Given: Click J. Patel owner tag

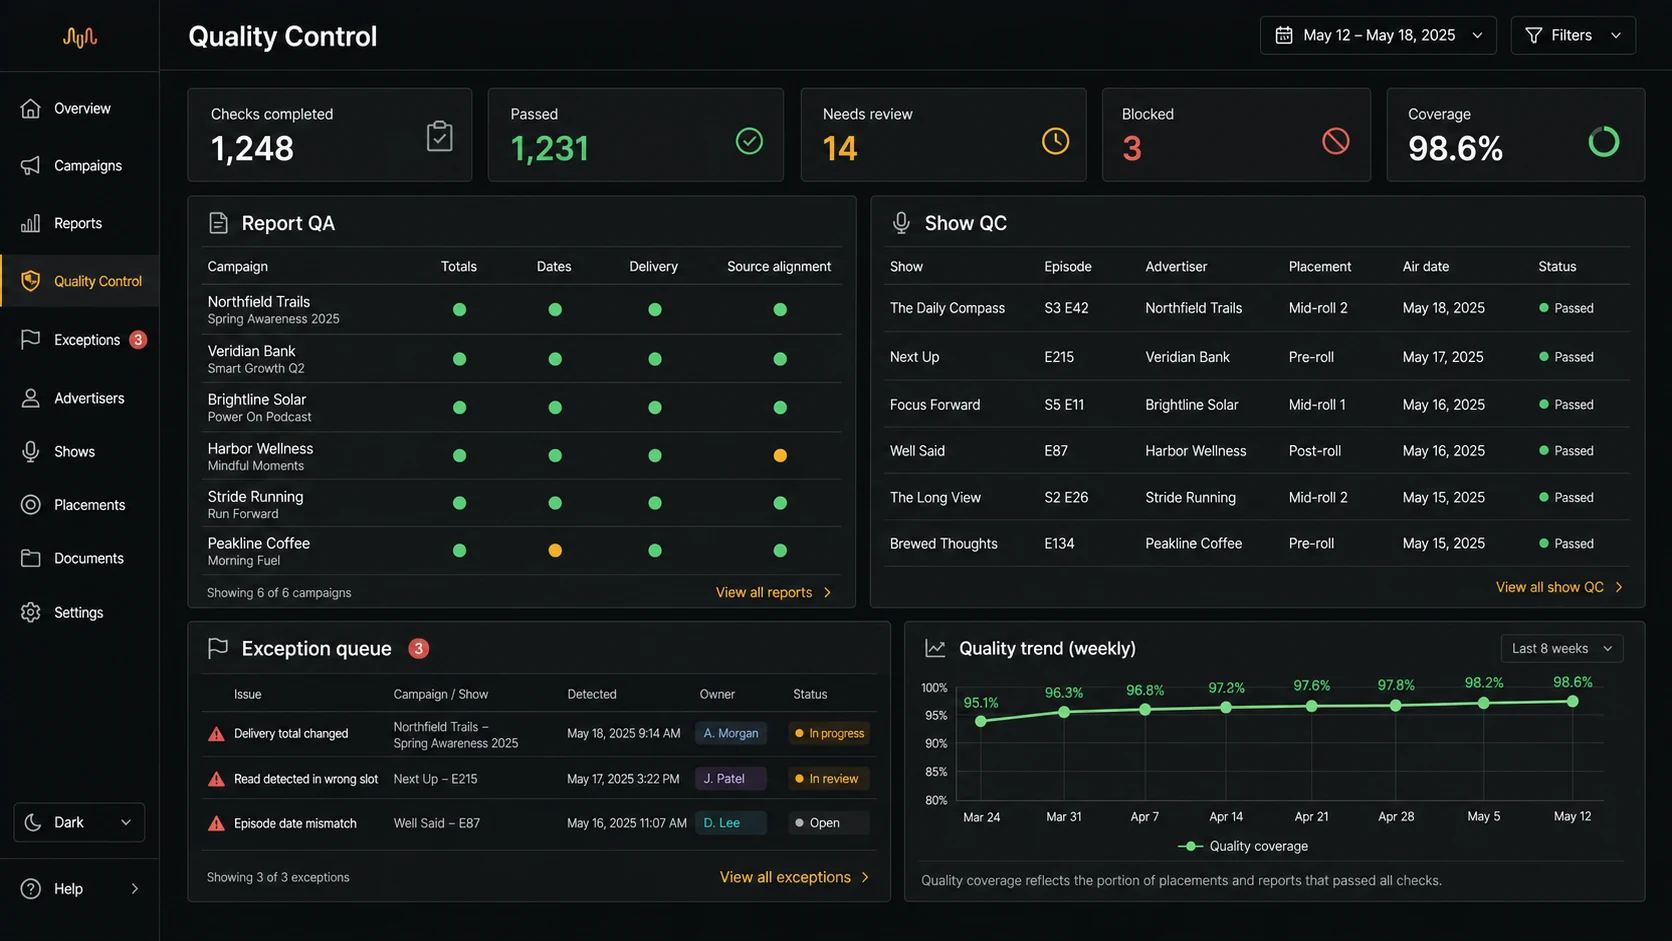Looking at the screenshot, I should click(731, 779).
